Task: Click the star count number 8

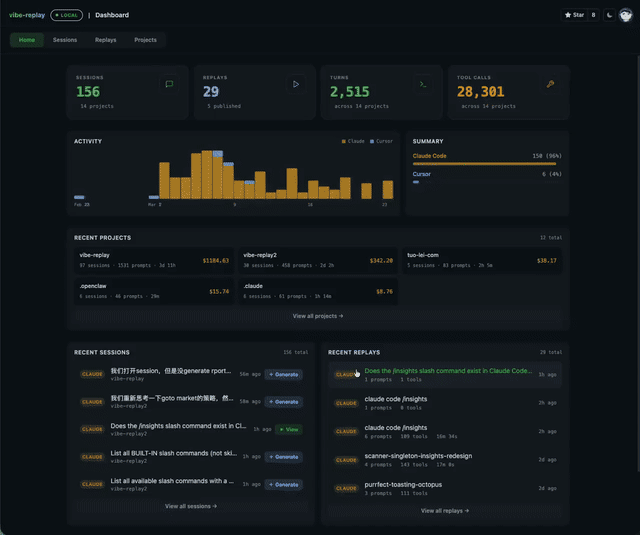Action: click(593, 15)
